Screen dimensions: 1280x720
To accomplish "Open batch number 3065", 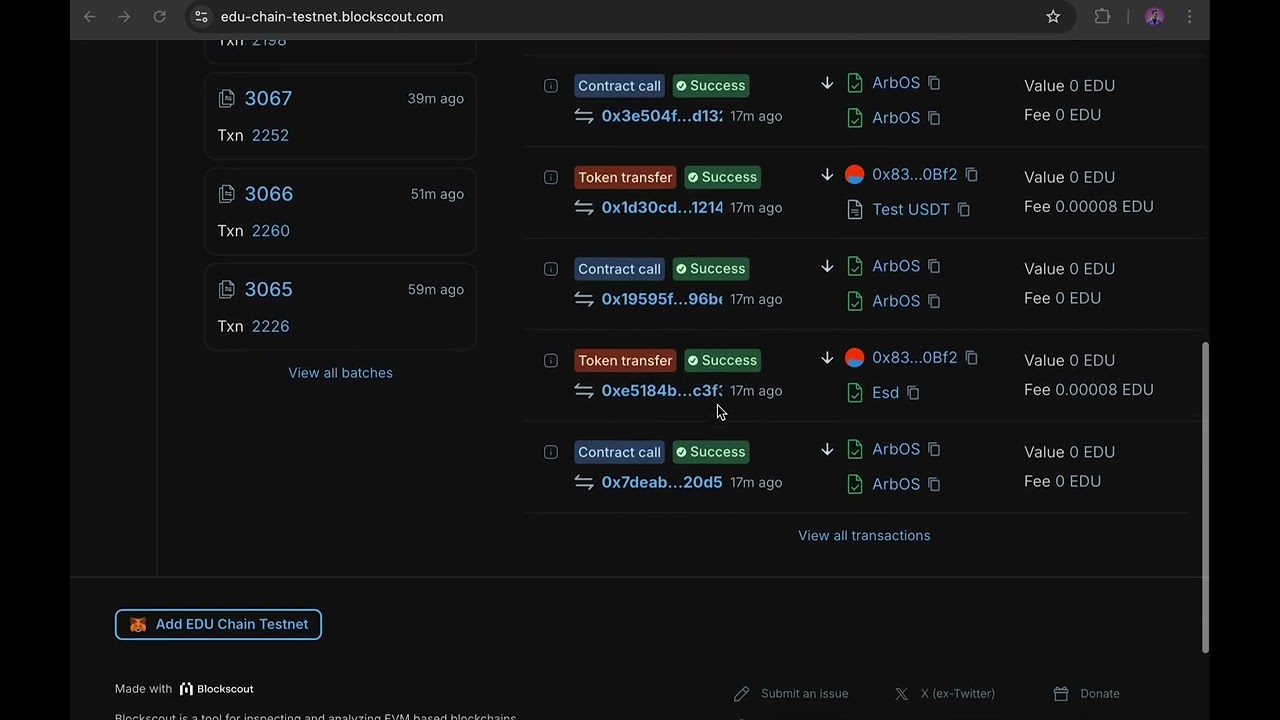I will [268, 289].
